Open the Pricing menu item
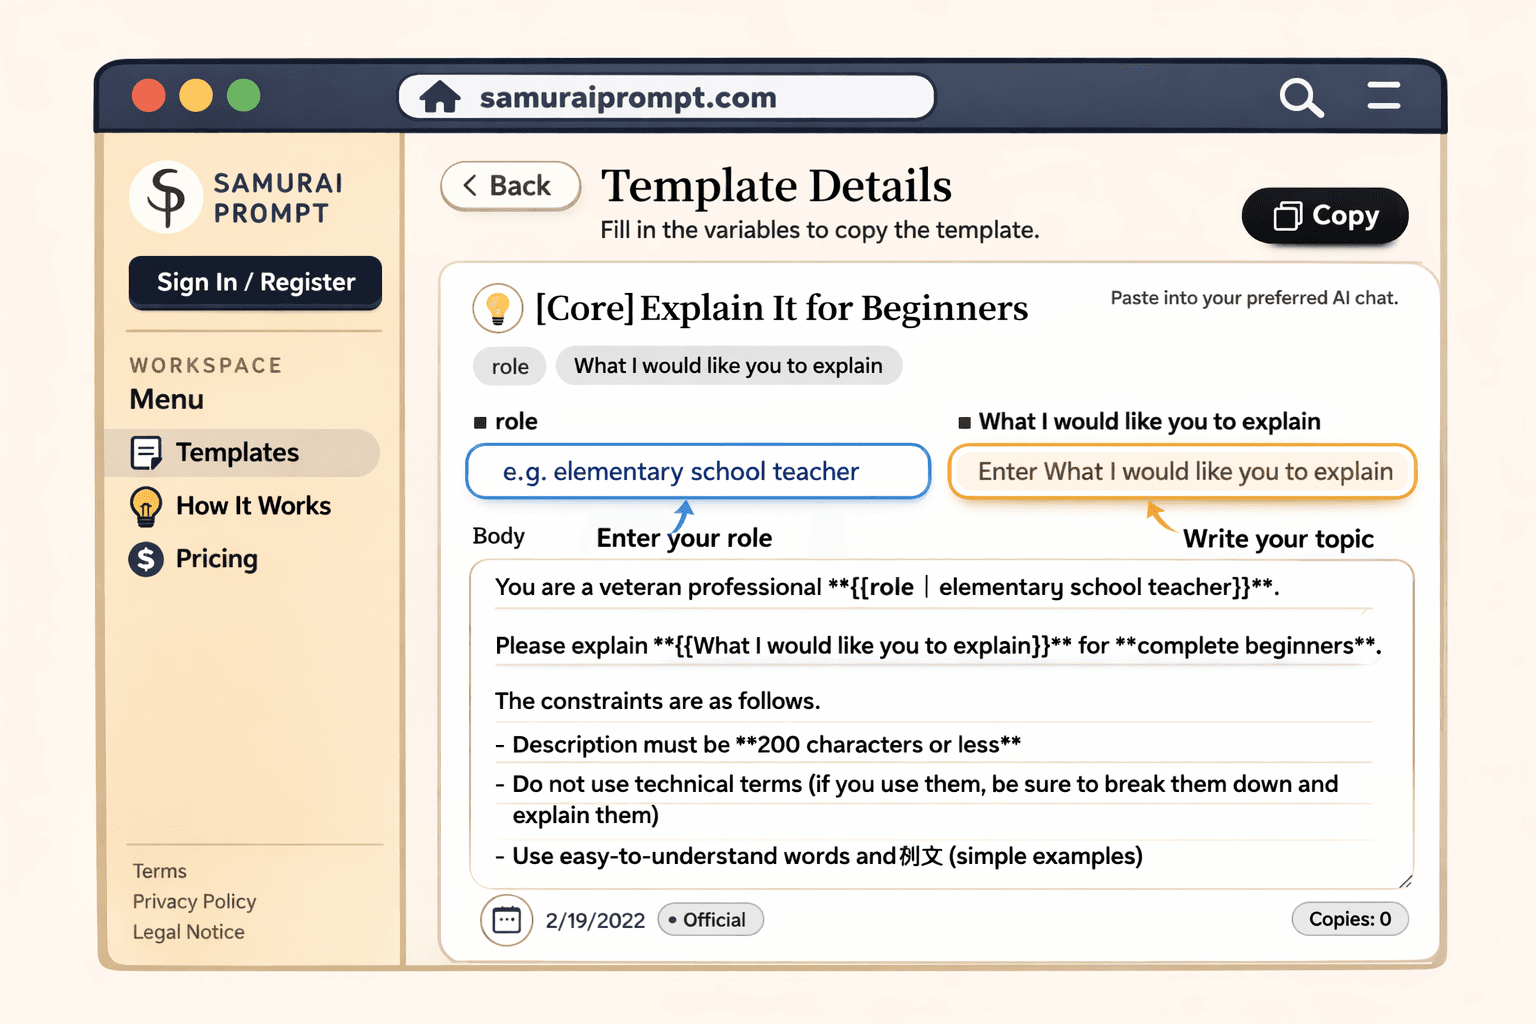Viewport: 1536px width, 1024px height. click(x=217, y=559)
